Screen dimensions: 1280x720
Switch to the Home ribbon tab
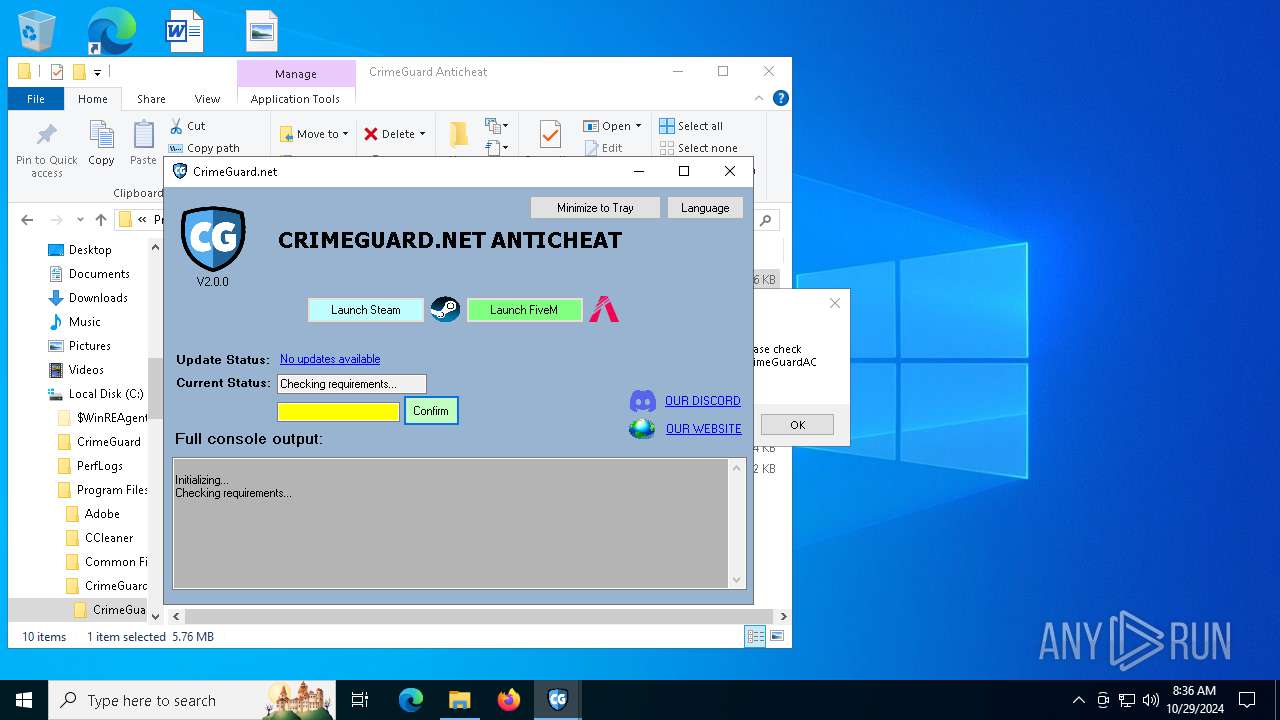pos(93,99)
